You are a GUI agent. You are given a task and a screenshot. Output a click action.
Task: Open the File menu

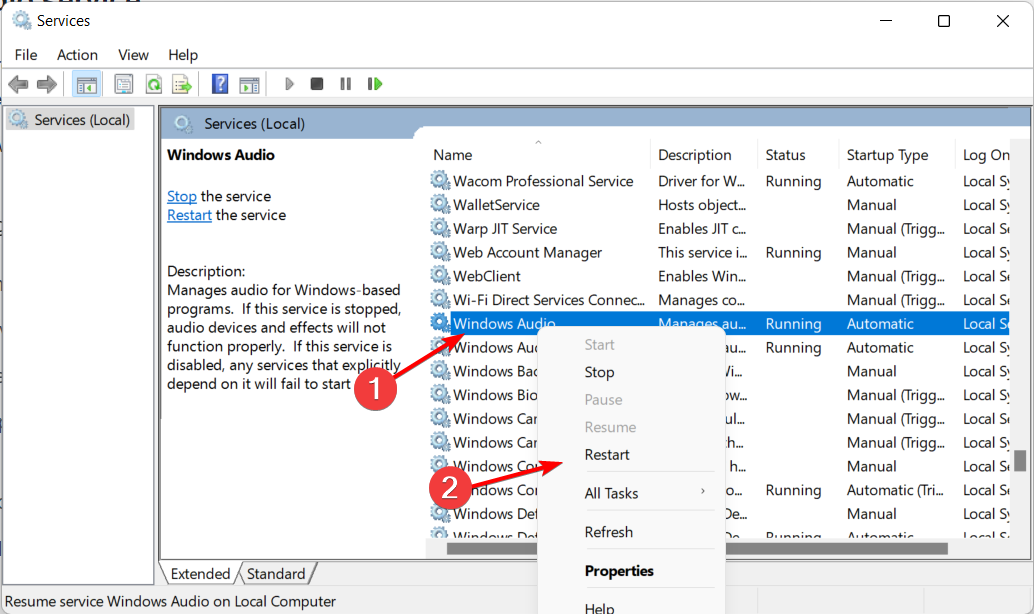coord(26,55)
